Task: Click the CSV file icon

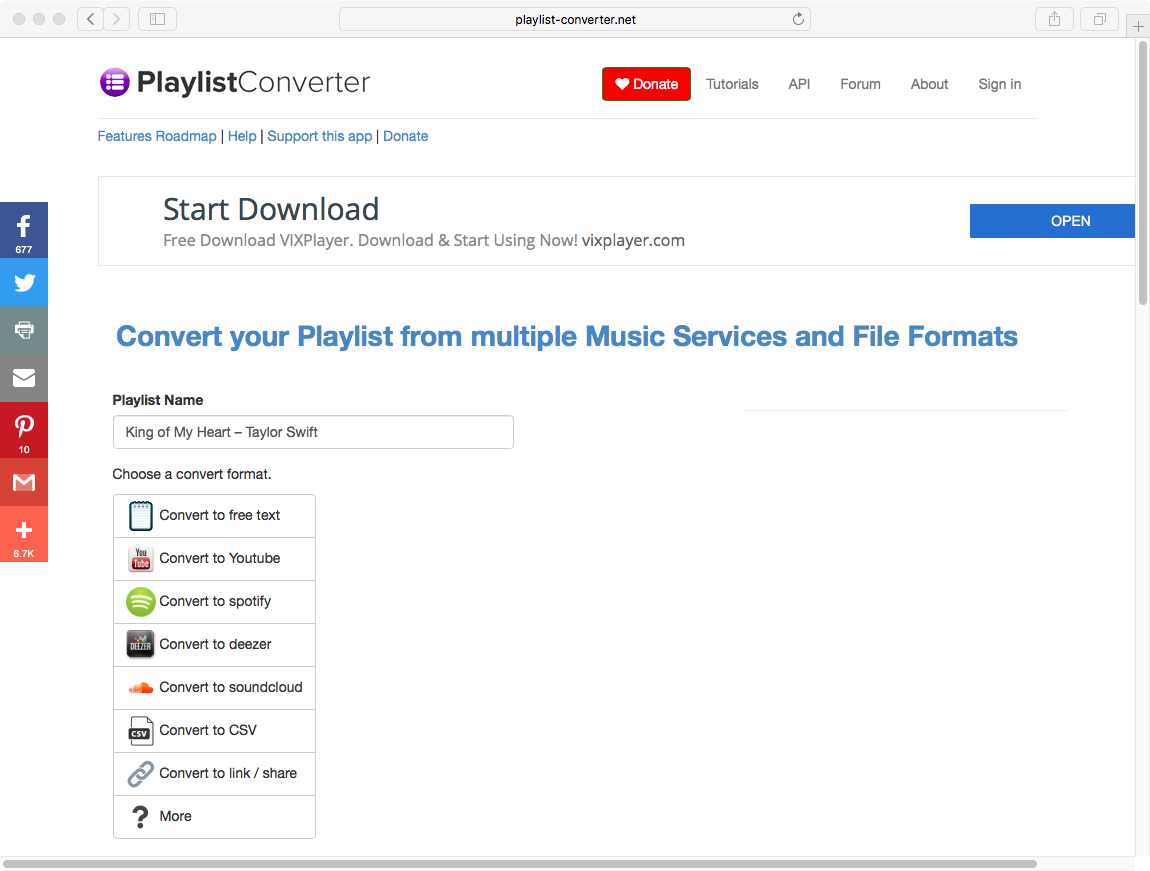Action: click(140, 730)
